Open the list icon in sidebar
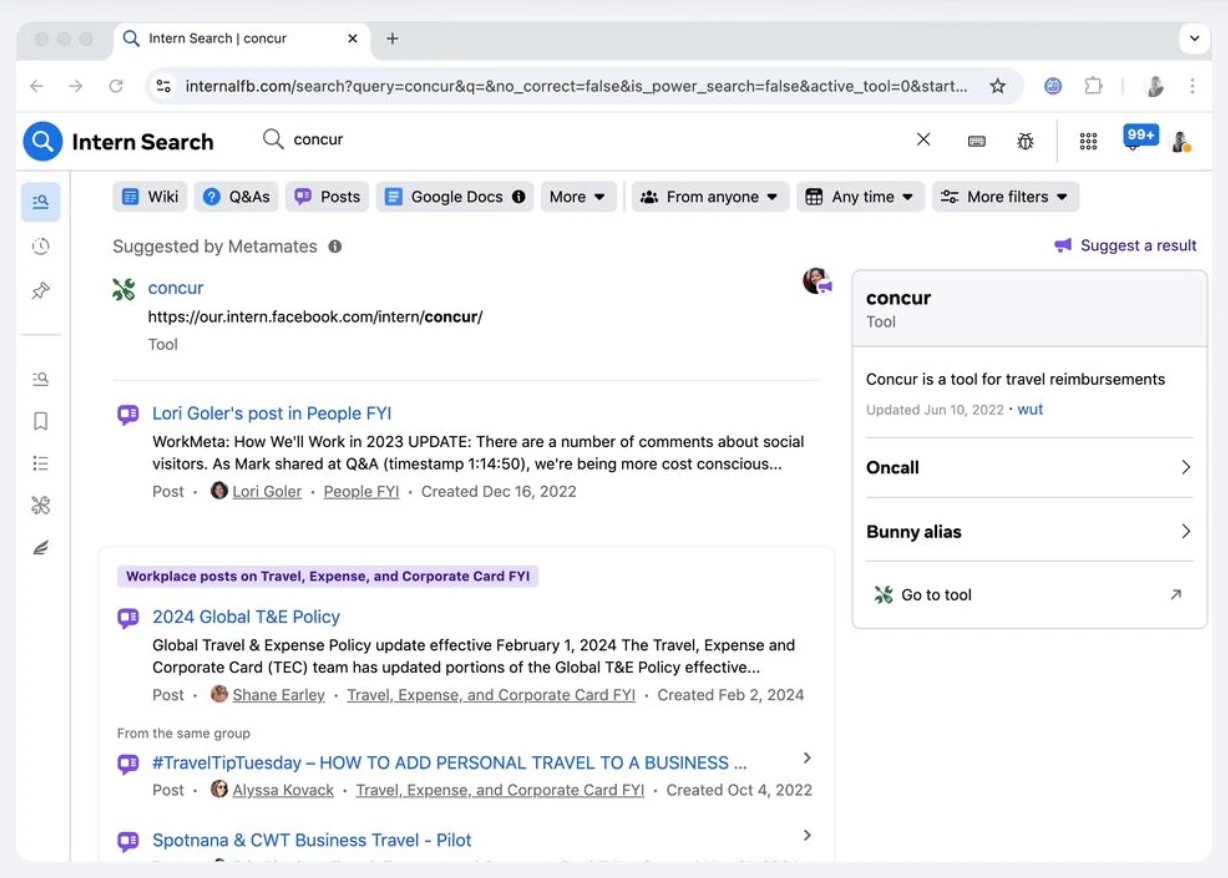The image size is (1228, 878). tap(41, 463)
